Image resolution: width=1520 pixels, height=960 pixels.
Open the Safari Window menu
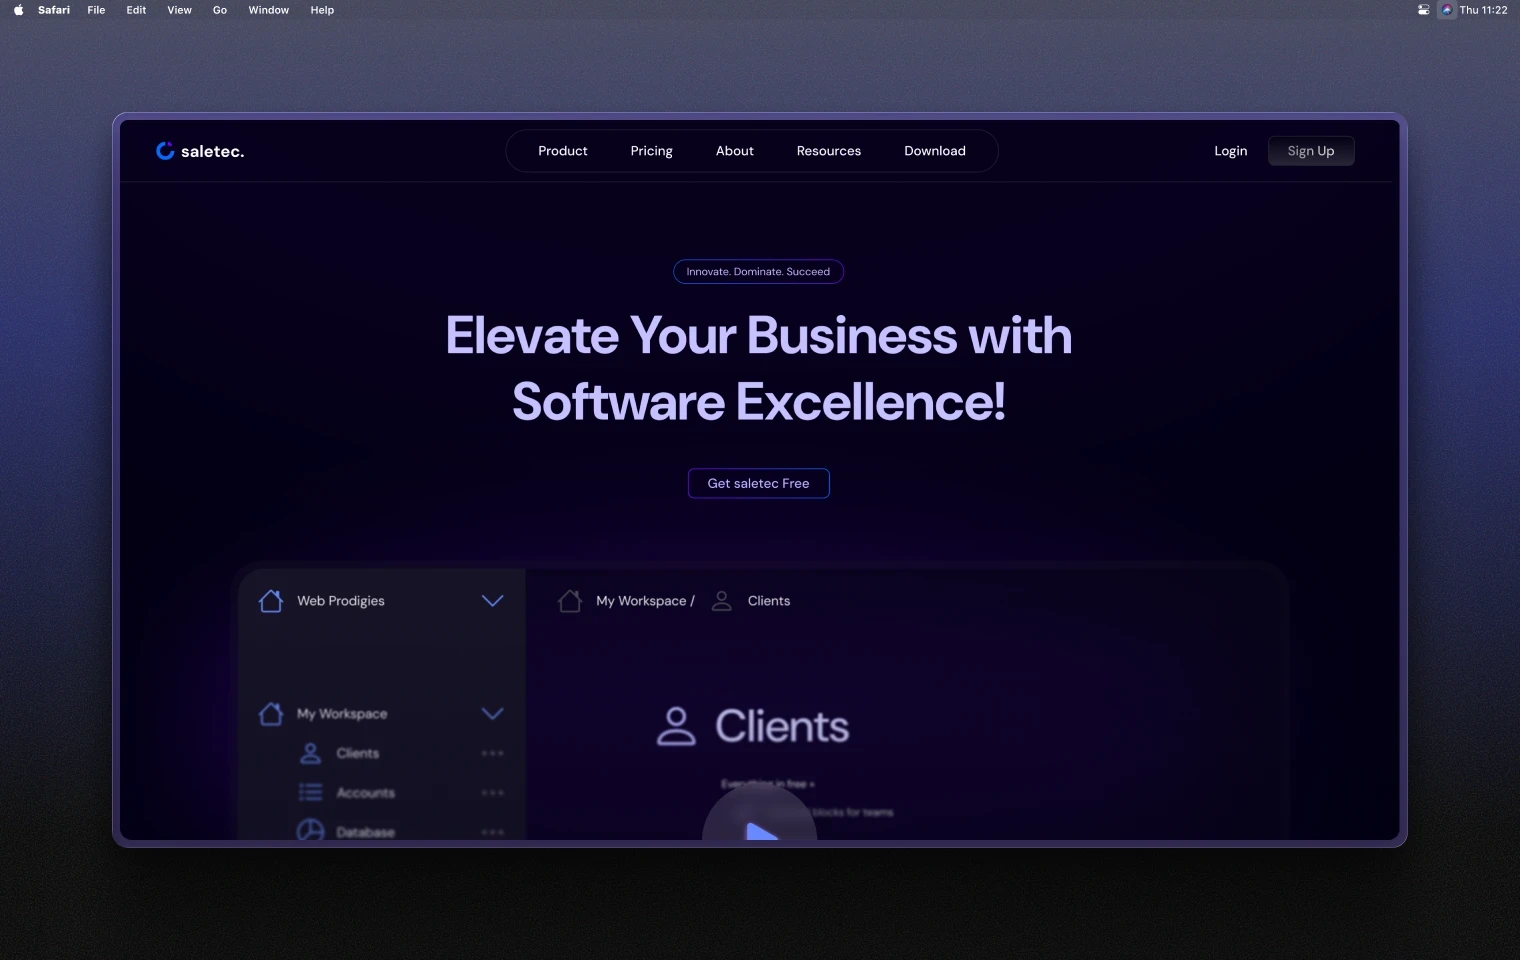click(x=268, y=10)
